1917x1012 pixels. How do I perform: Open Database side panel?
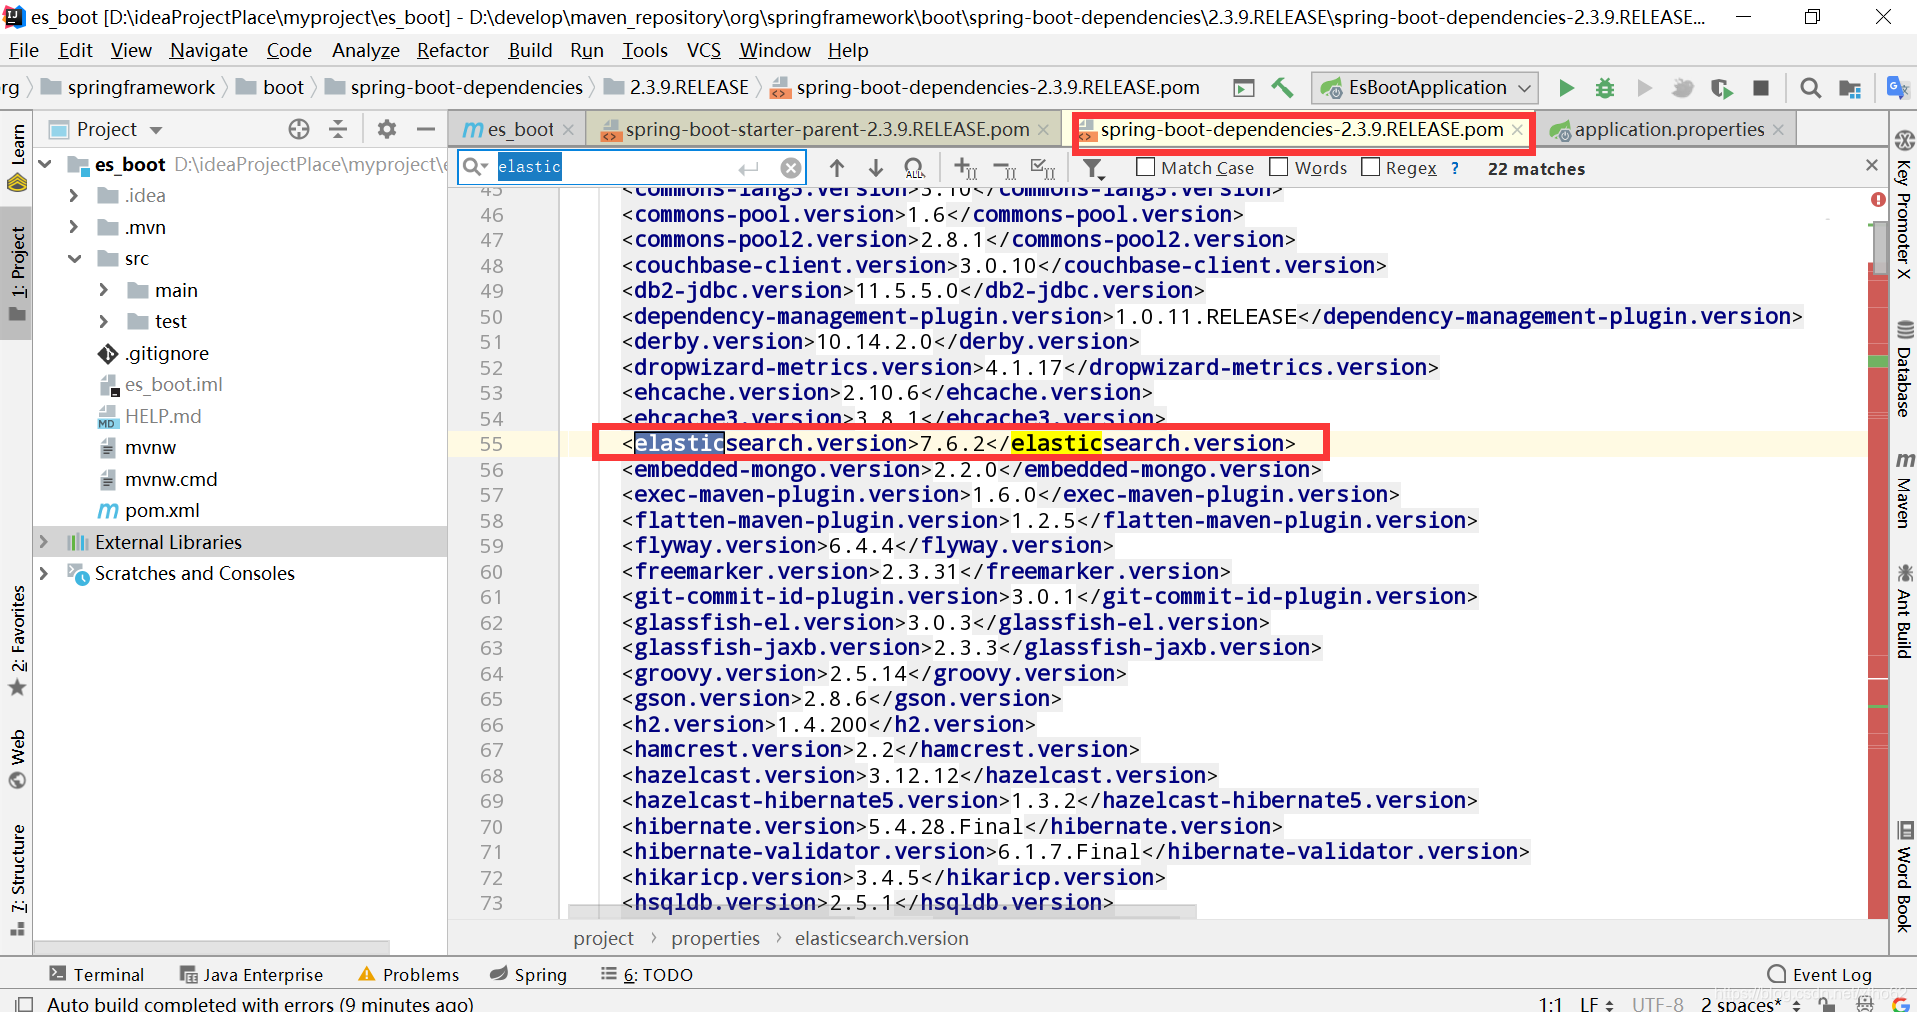coord(1904,368)
